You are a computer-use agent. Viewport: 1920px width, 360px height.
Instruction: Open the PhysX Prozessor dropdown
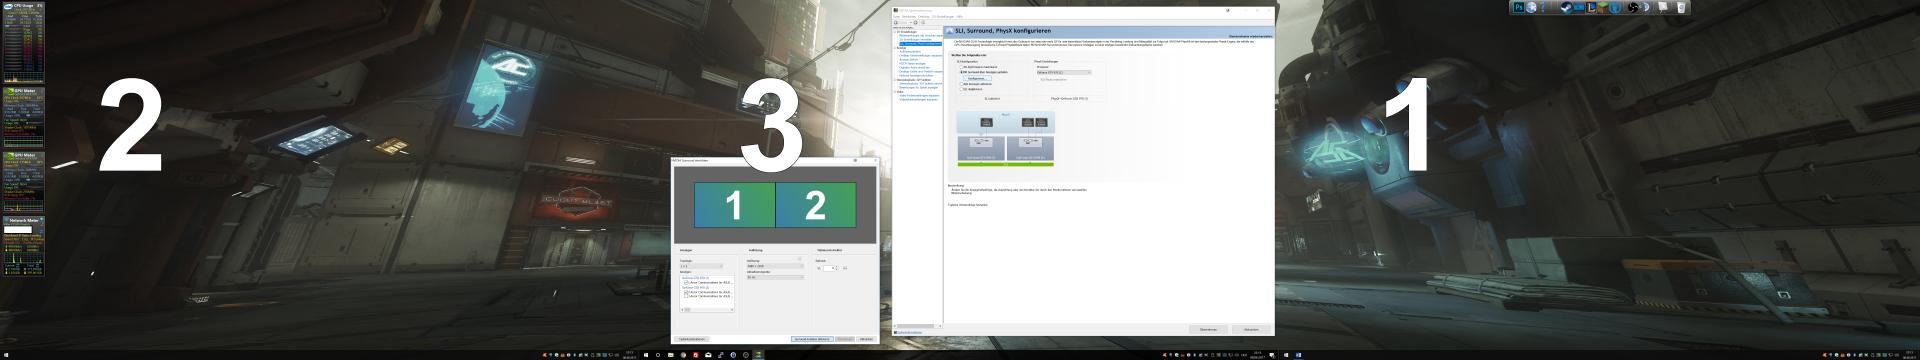(1062, 72)
